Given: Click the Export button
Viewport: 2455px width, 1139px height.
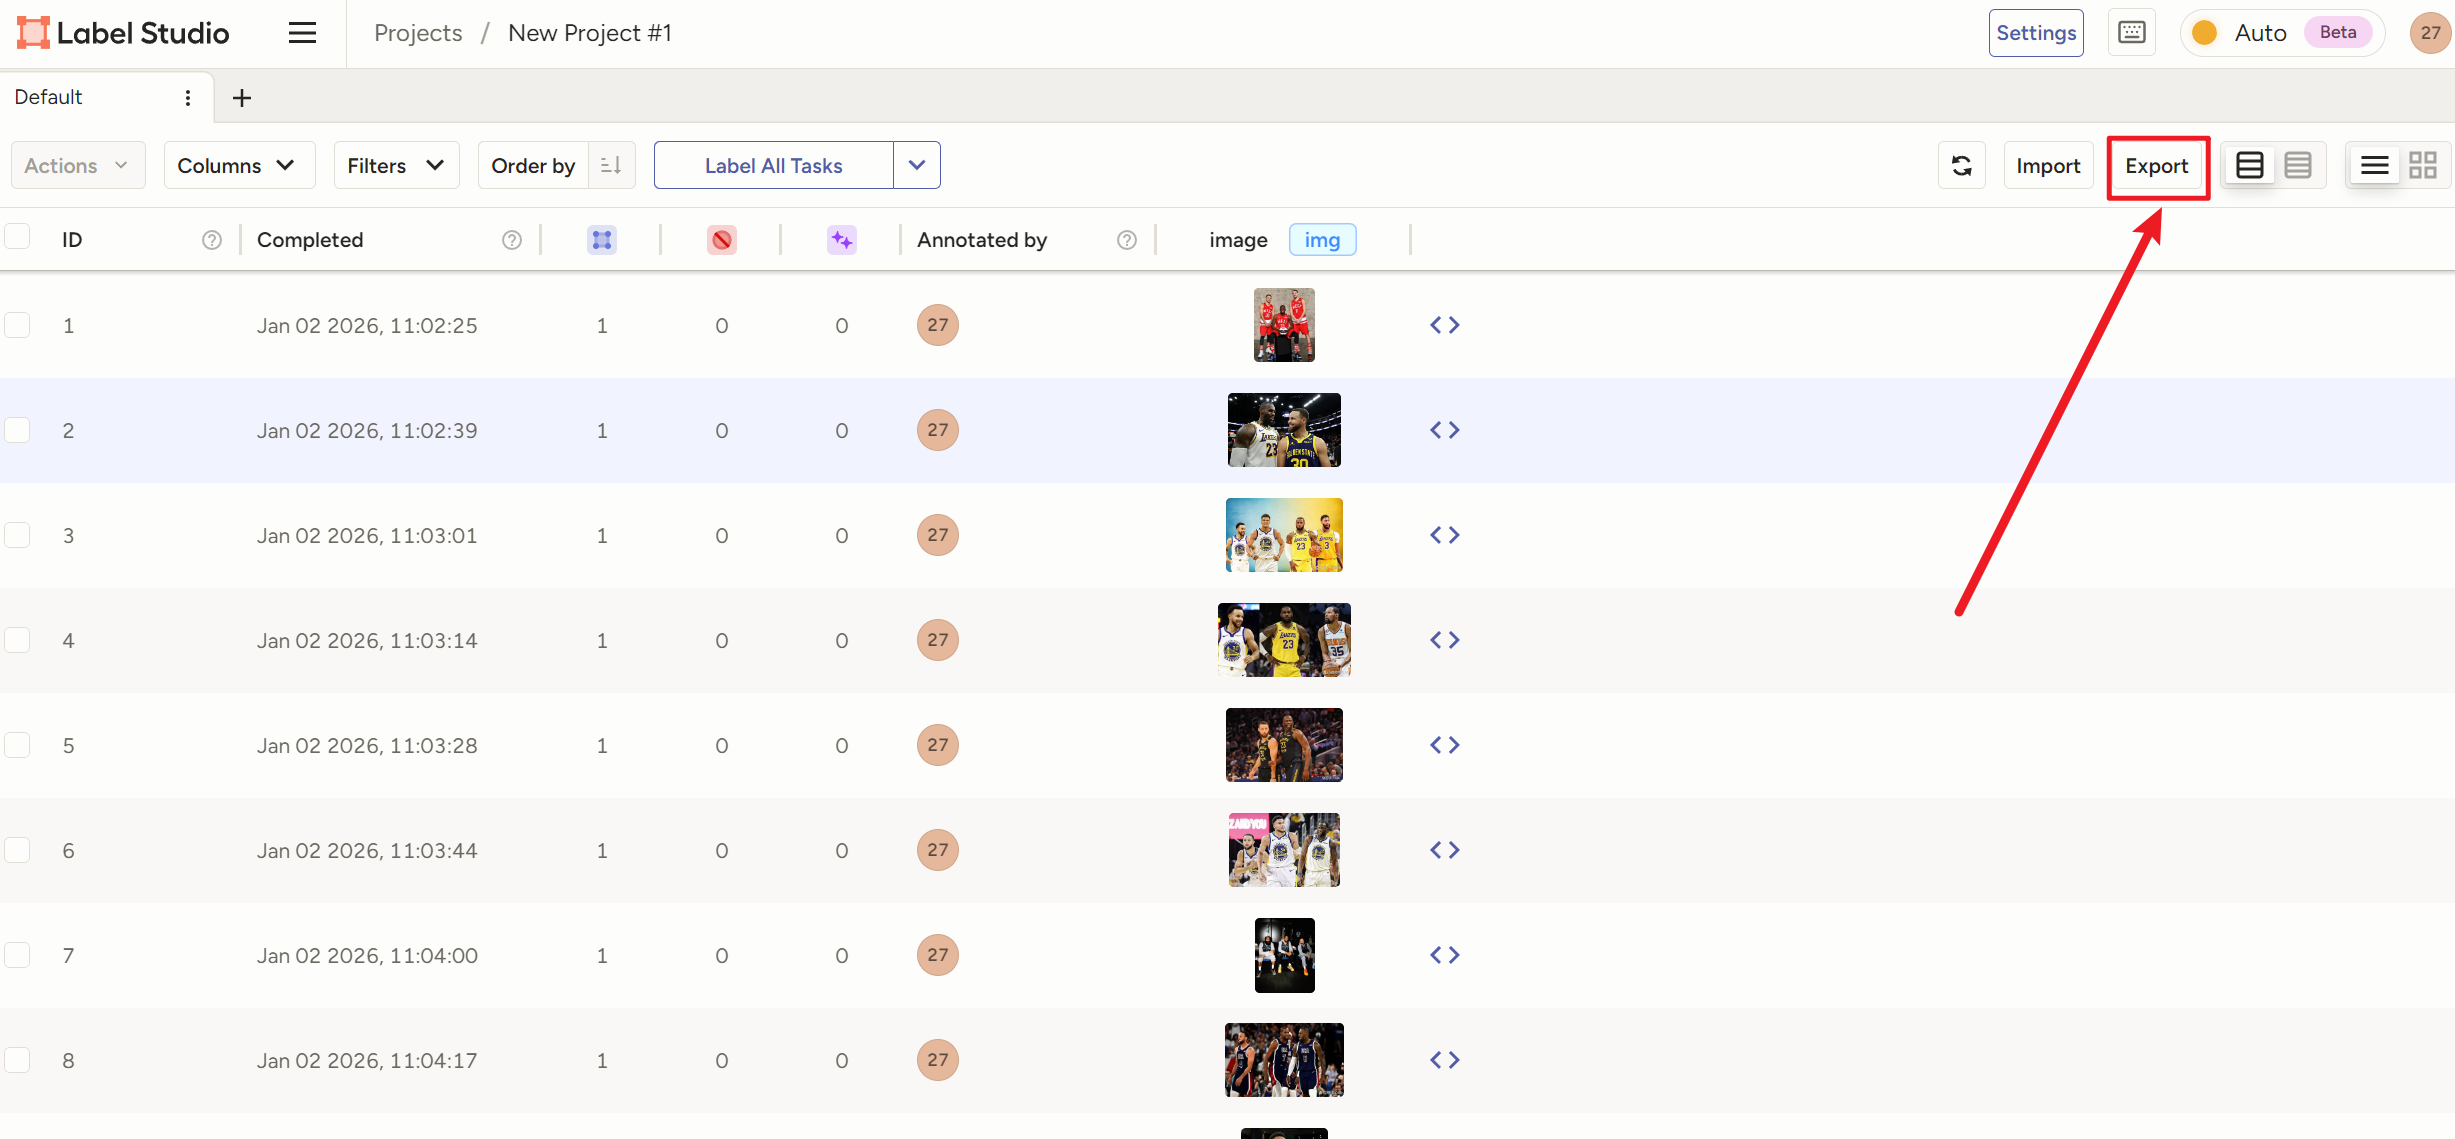Looking at the screenshot, I should tap(2156, 166).
